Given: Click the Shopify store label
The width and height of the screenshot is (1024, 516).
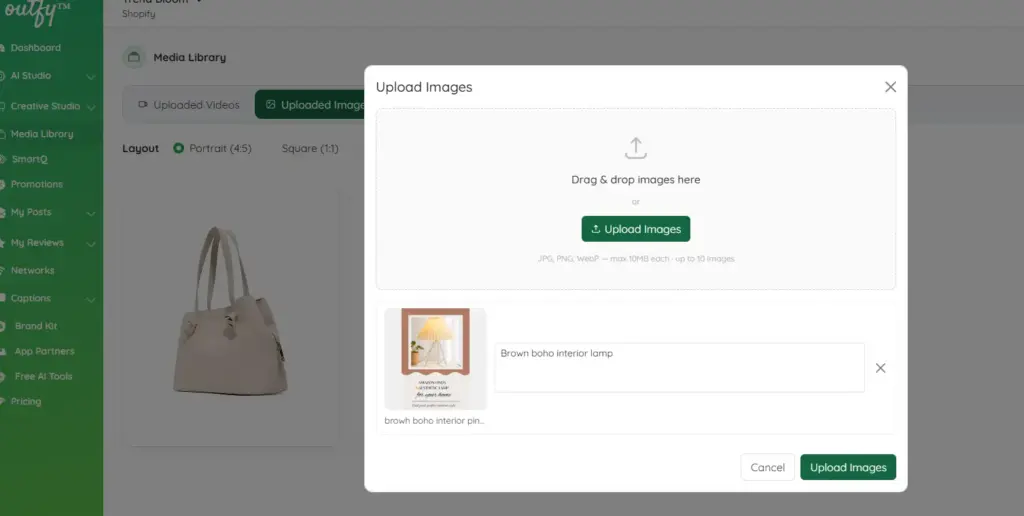Looking at the screenshot, I should [138, 14].
